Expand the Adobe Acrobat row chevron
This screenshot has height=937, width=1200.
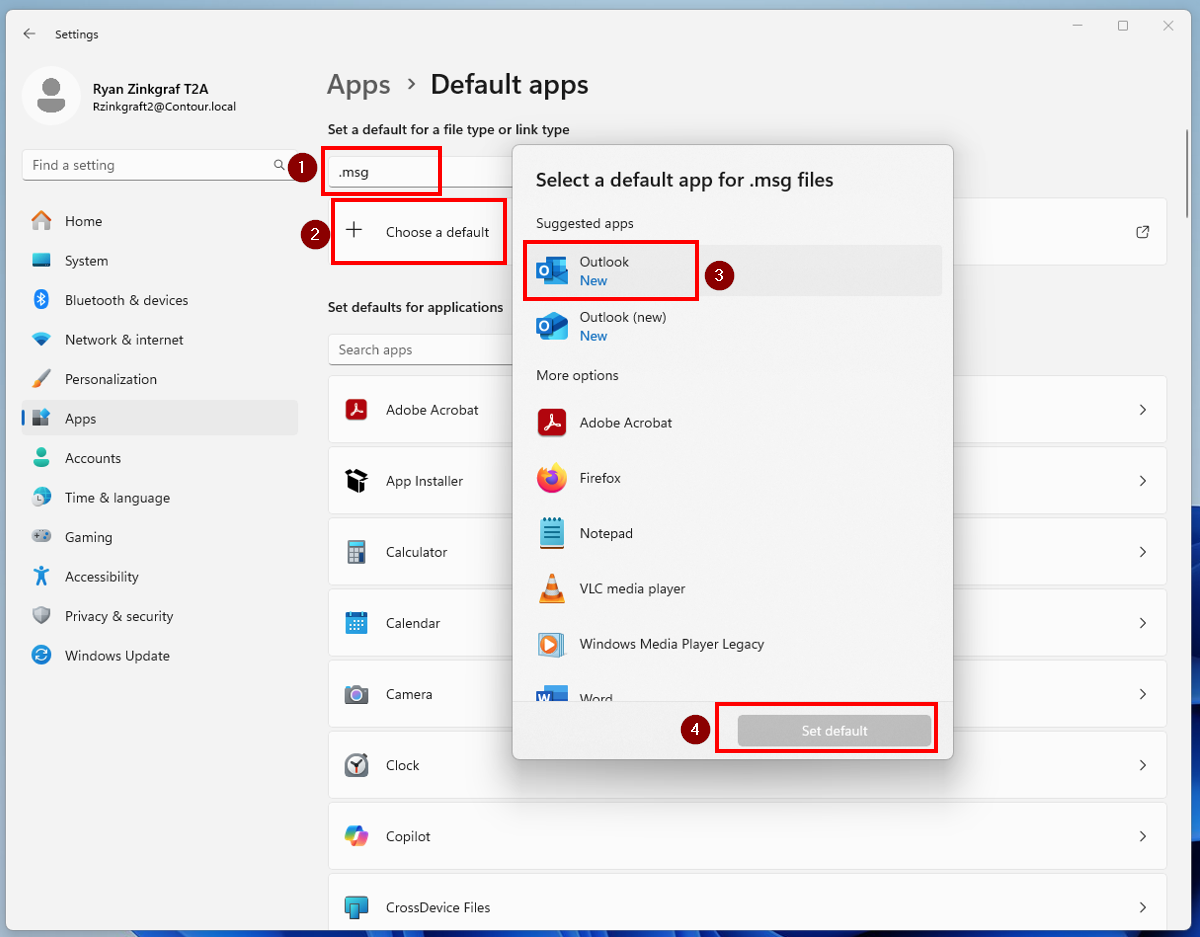(1143, 410)
